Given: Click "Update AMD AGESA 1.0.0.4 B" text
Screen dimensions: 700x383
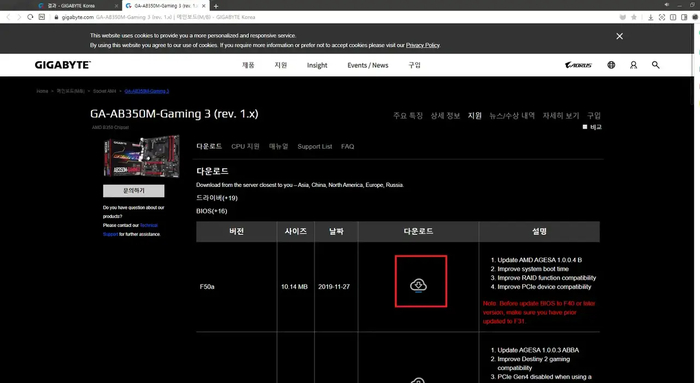Looking at the screenshot, I should pos(539,260).
